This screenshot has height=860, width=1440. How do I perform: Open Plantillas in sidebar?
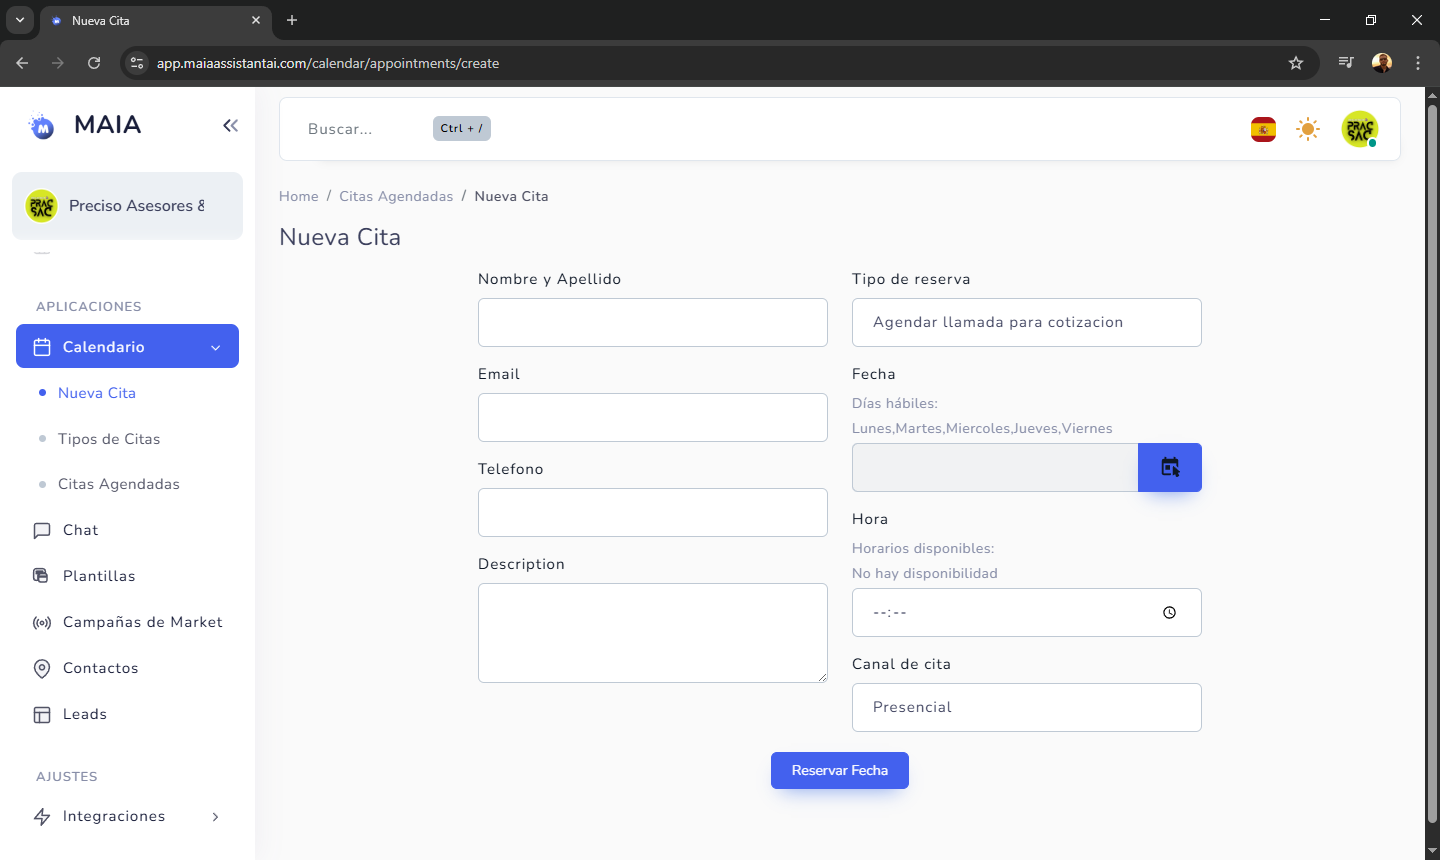click(98, 576)
